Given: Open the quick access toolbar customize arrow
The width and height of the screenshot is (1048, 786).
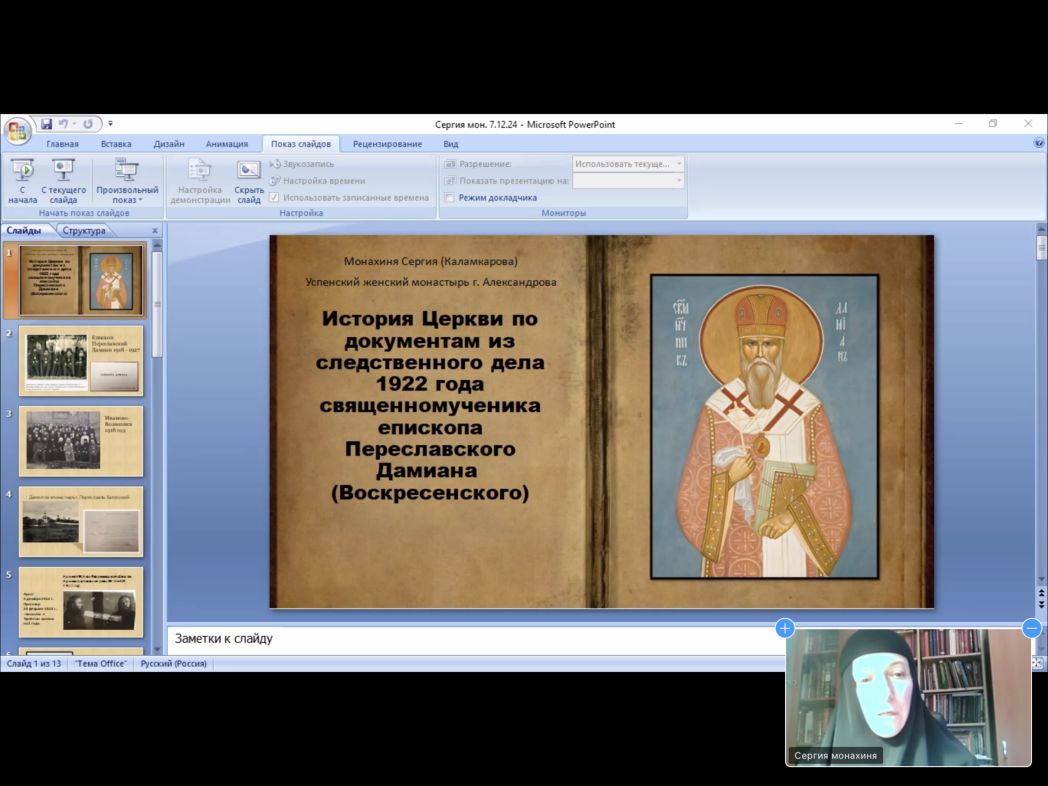Looking at the screenshot, I should point(110,124).
